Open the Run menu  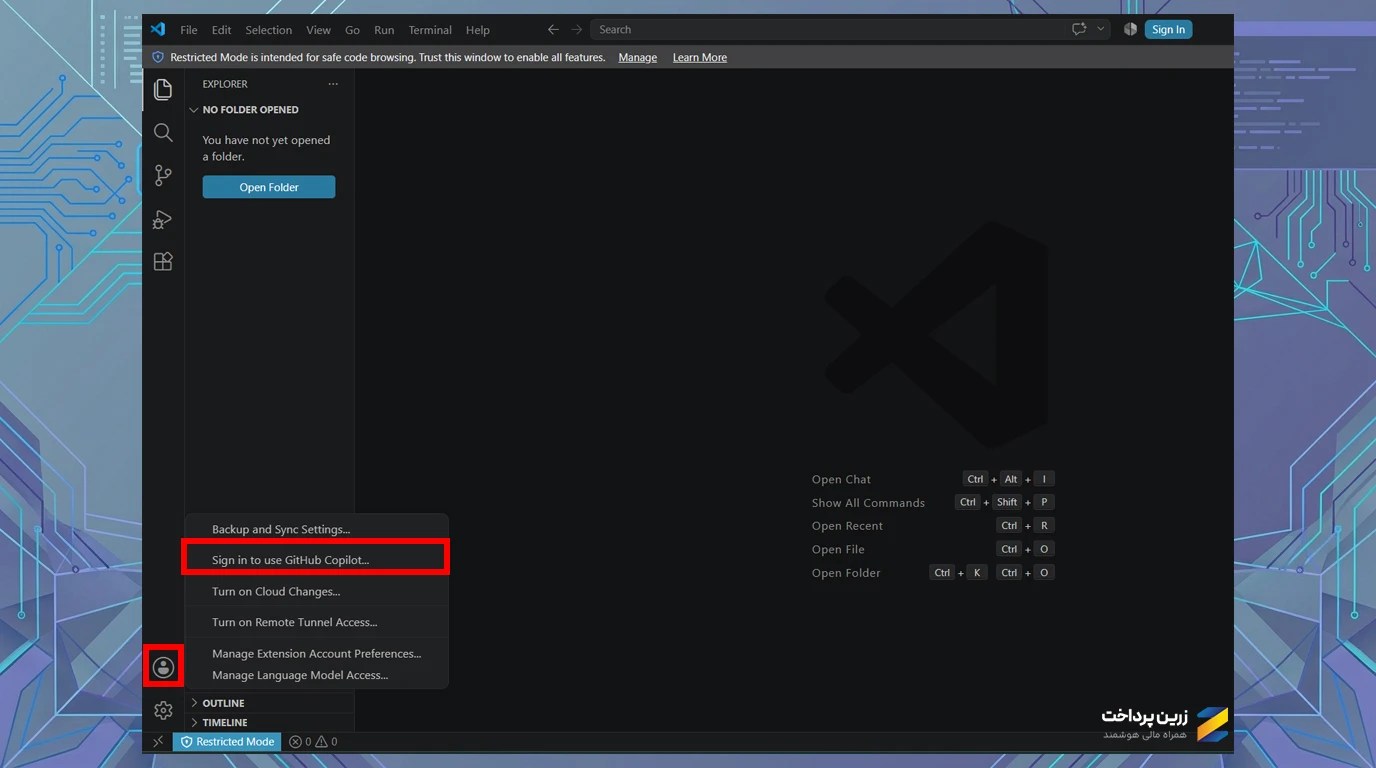pyautogui.click(x=384, y=30)
